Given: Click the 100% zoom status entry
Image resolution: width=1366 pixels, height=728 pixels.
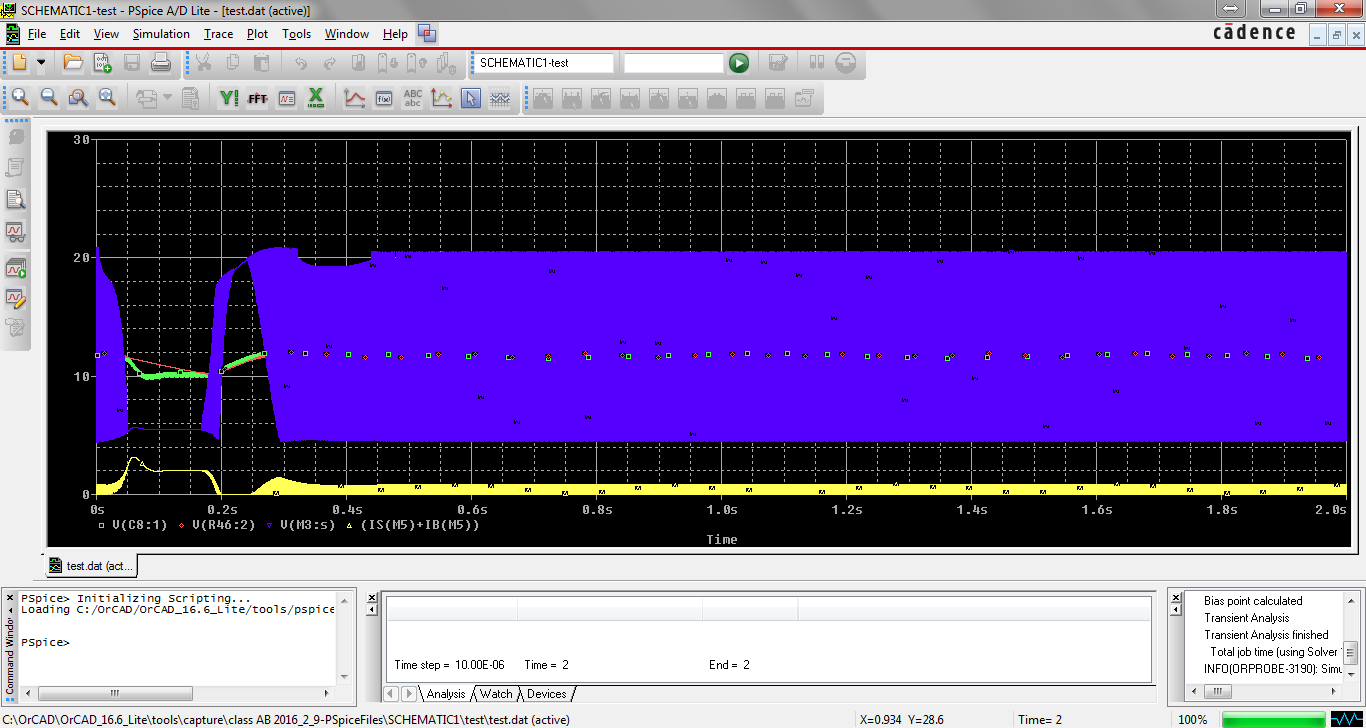Looking at the screenshot, I should [x=1192, y=720].
